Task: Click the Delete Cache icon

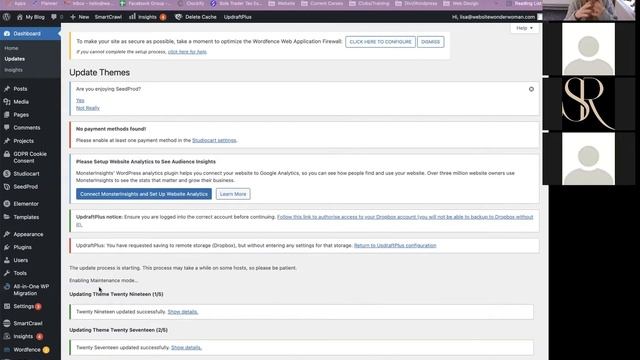Action: (x=178, y=17)
